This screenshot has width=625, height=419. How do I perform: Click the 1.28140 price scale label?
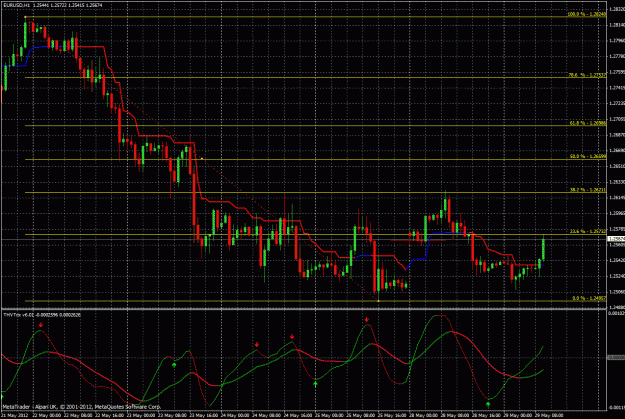617,25
